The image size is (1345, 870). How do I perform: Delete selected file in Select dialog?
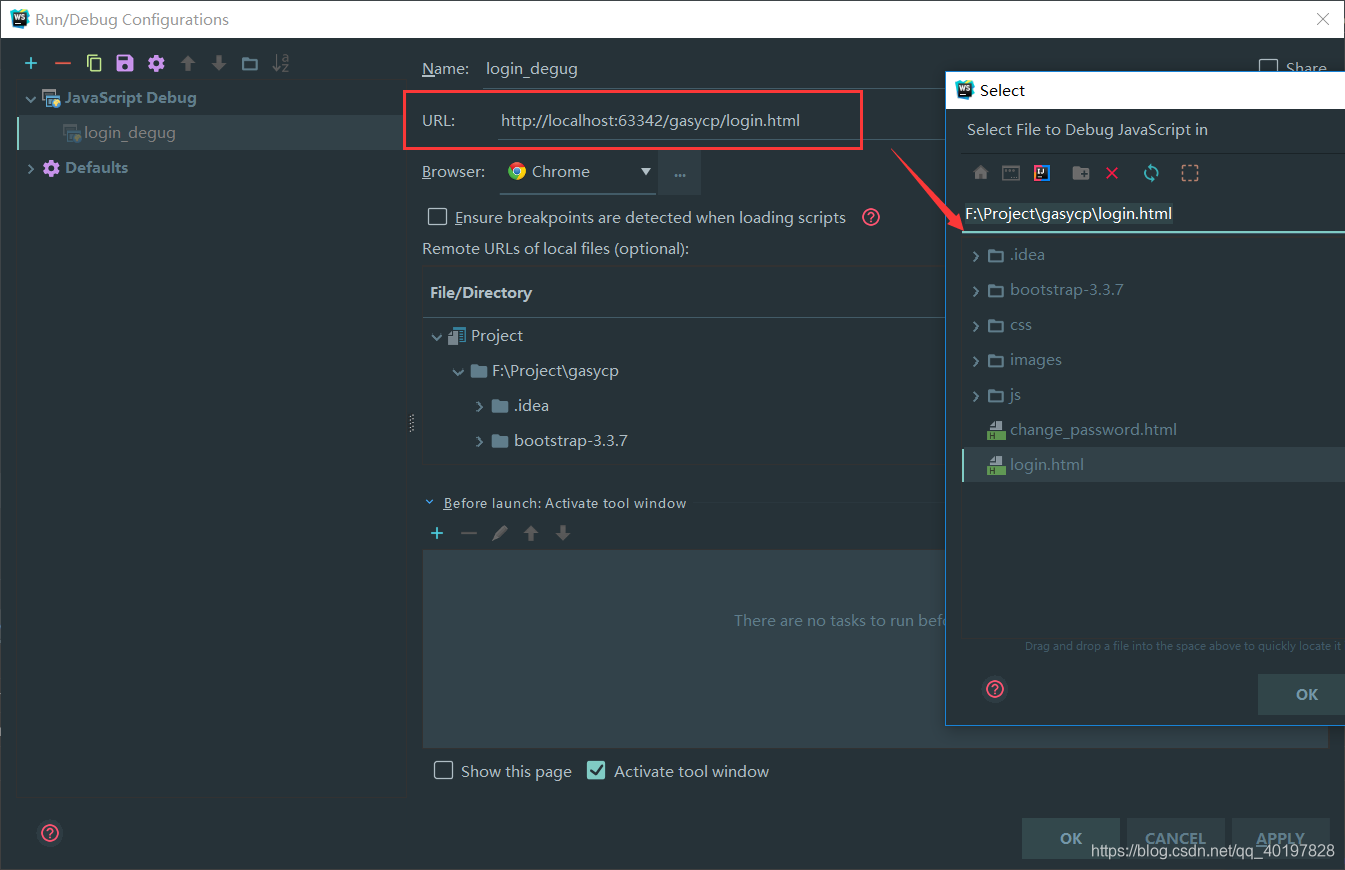1112,172
